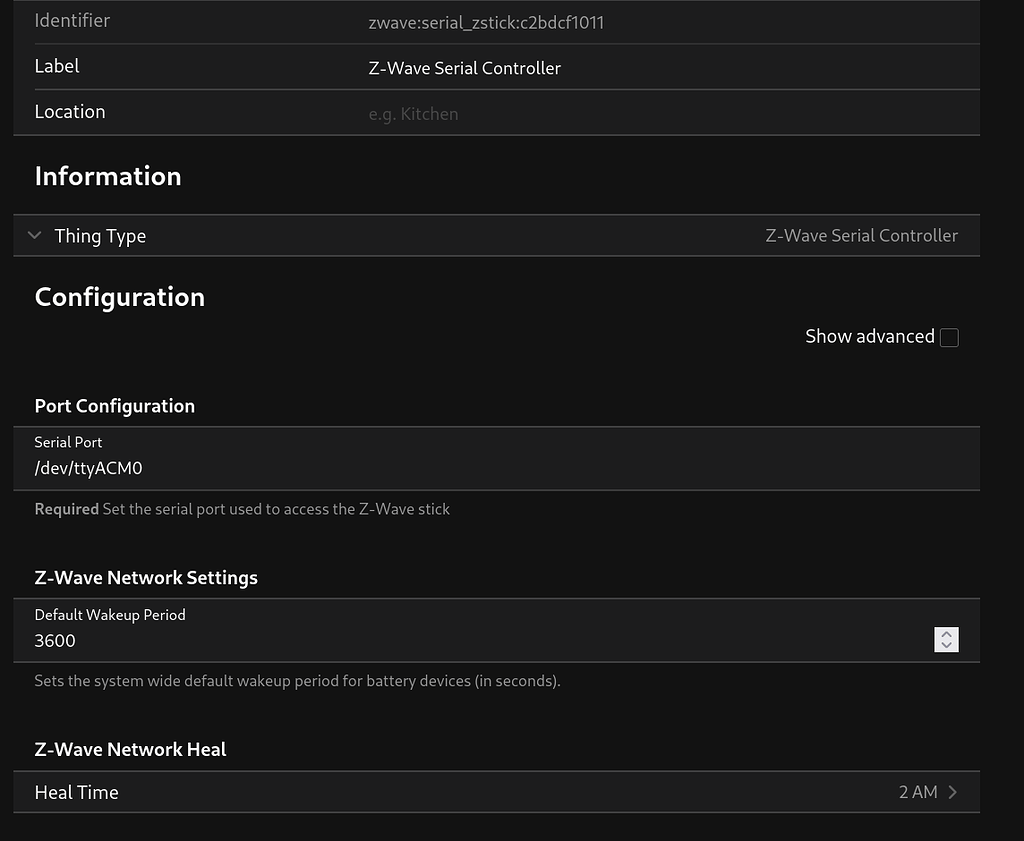Expand the Thing Type row by clicking its label
This screenshot has width=1024, height=841.
coord(100,235)
